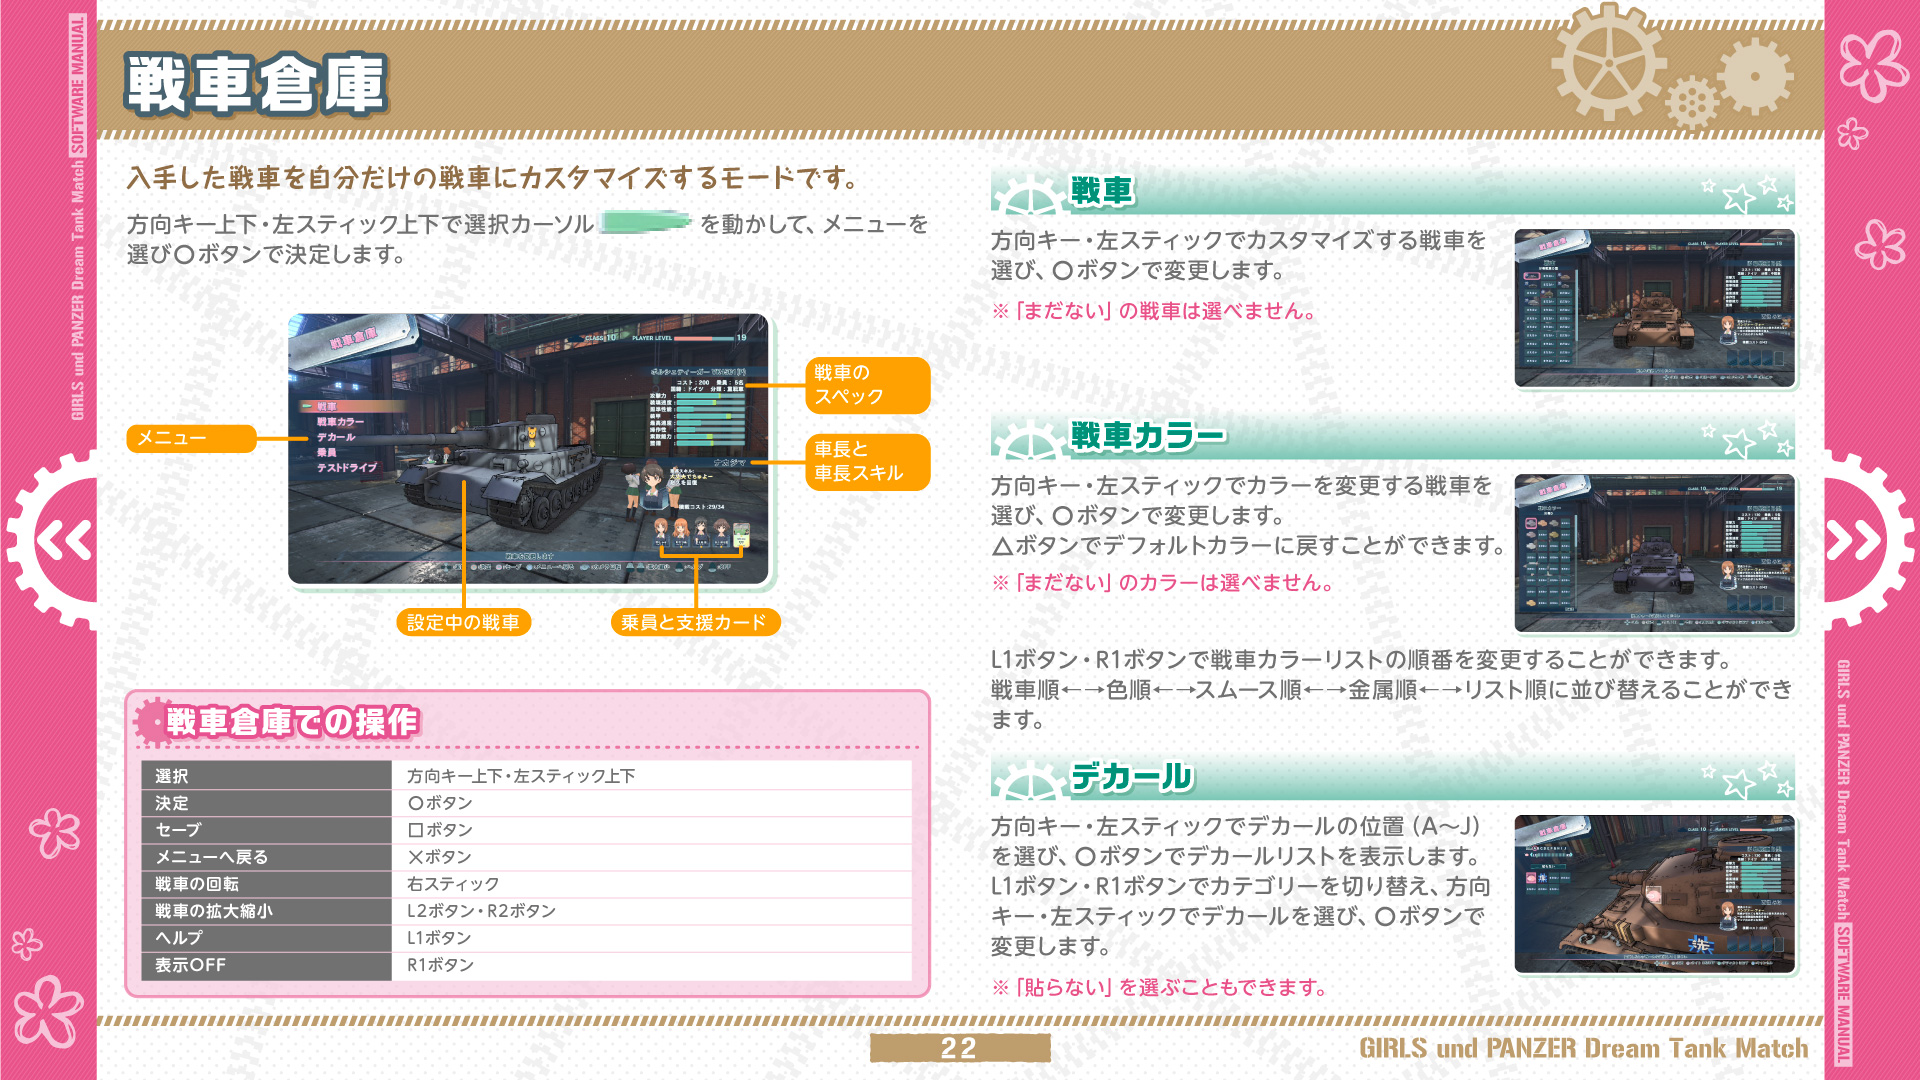1920x1080 pixels.
Task: Click the main tank garage screenshot
Action: point(528,449)
